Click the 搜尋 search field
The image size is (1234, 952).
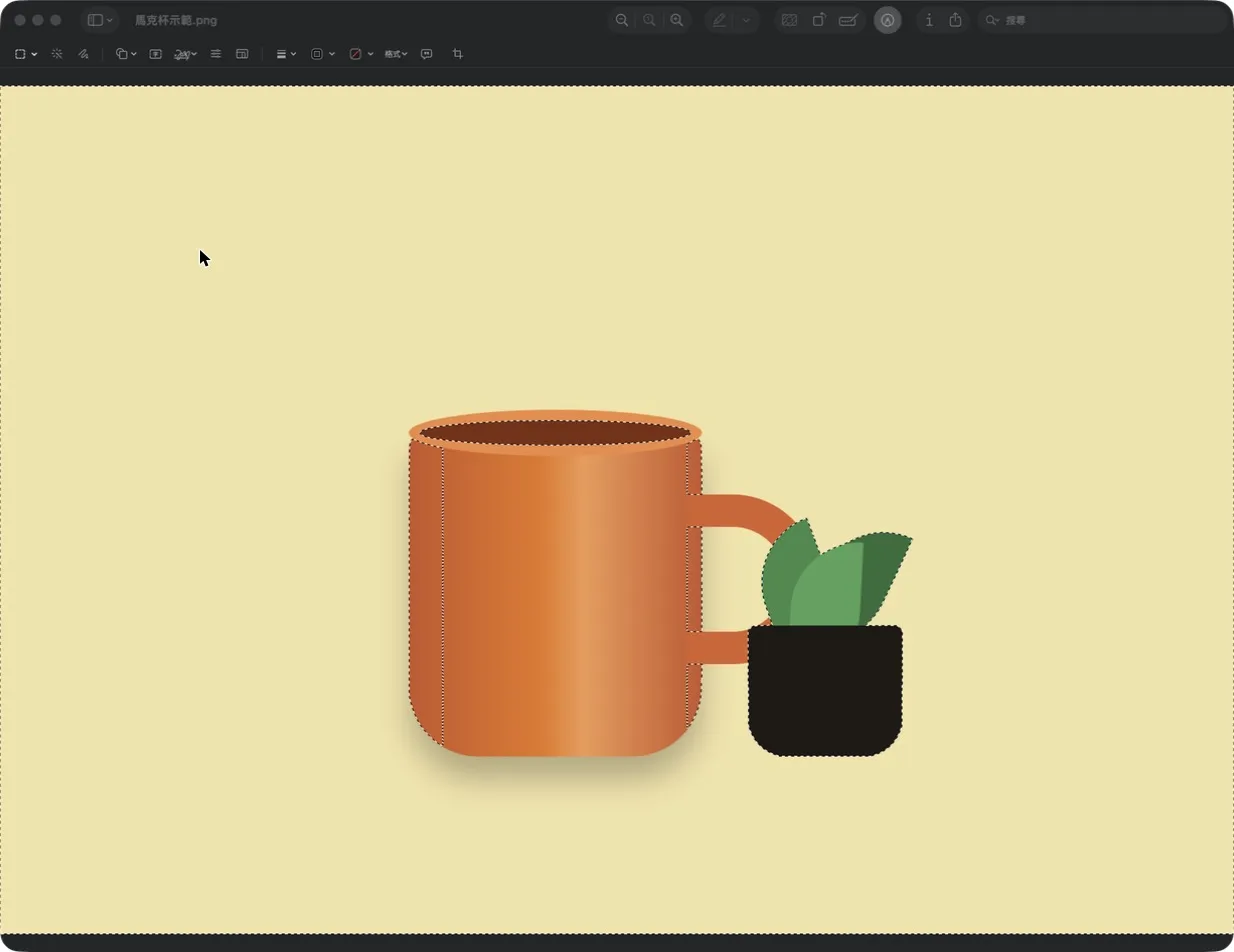tap(1102, 20)
